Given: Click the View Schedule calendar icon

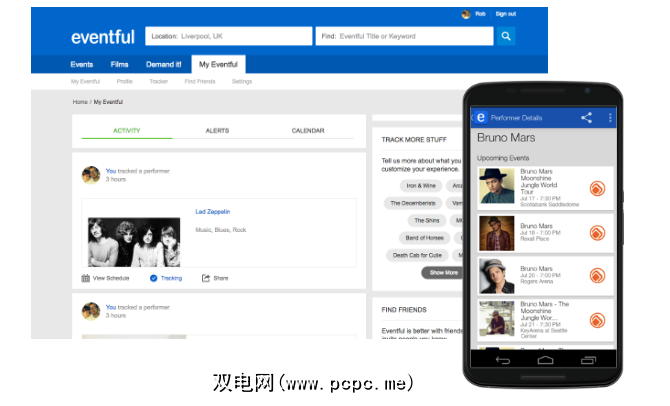Looking at the screenshot, I should [x=85, y=278].
